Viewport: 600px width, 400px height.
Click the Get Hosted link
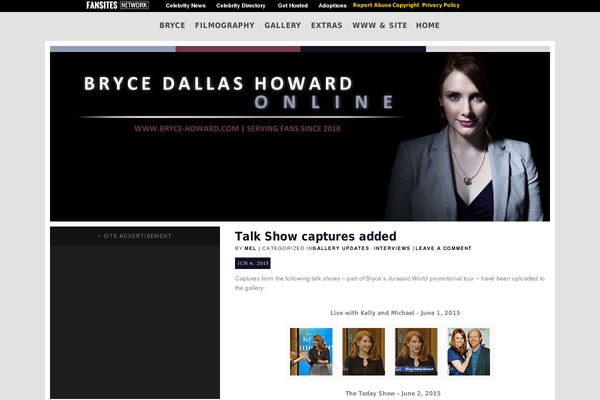(x=293, y=6)
